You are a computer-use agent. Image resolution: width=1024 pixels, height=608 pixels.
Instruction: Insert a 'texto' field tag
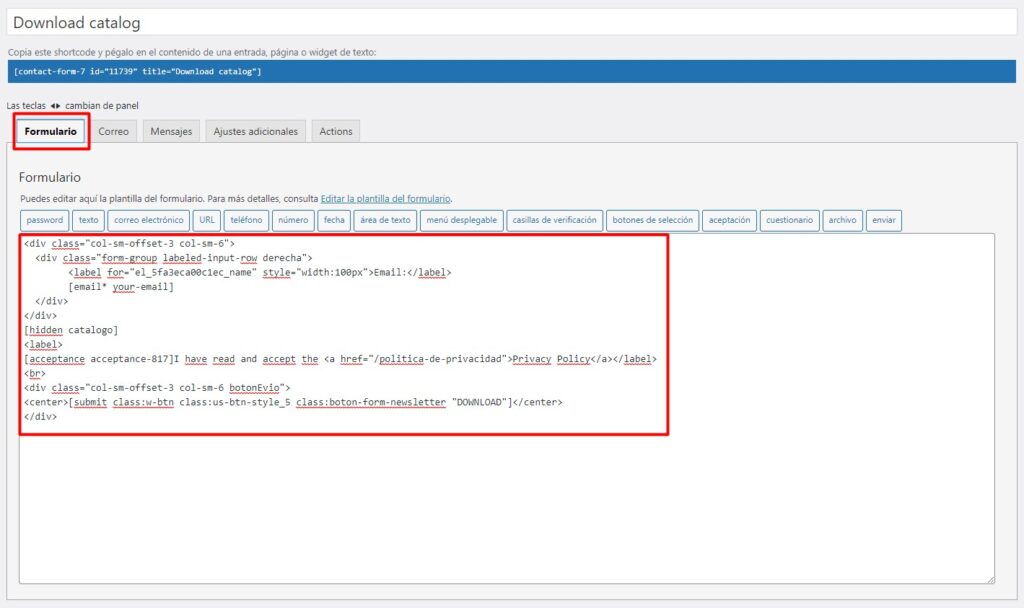coord(89,220)
